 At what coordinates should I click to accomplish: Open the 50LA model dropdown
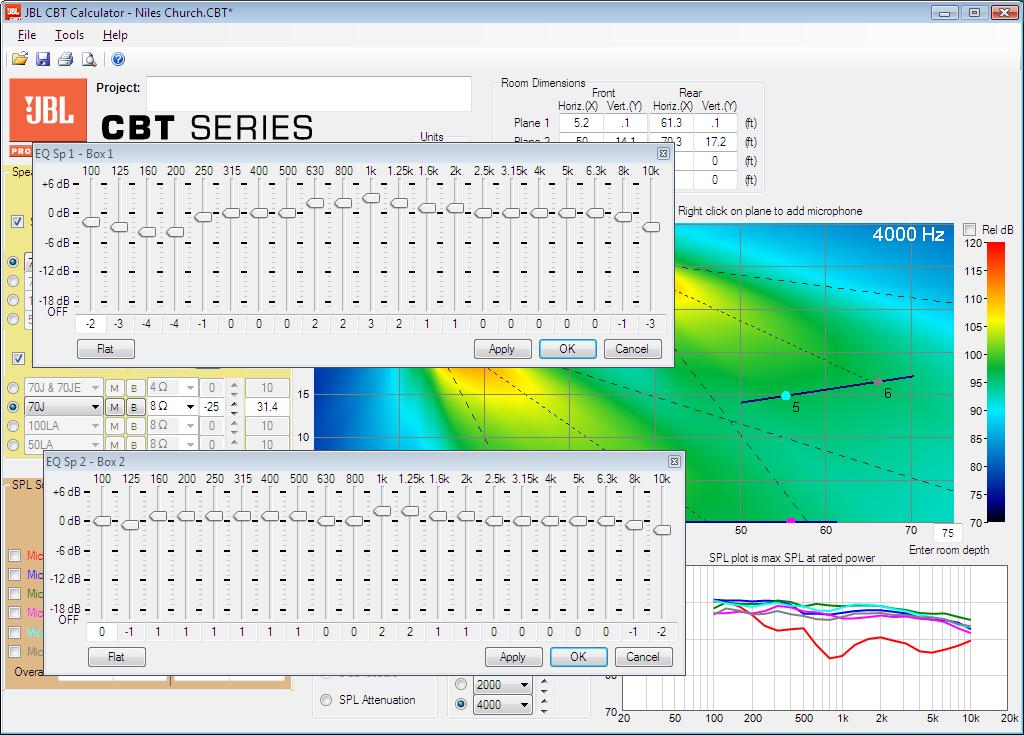tap(95, 444)
